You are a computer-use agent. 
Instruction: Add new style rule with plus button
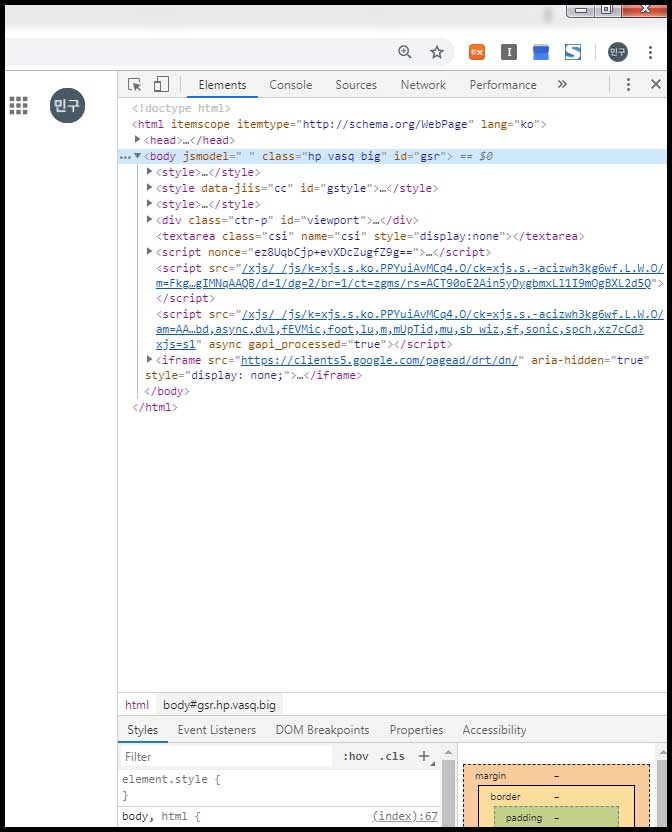[x=424, y=756]
